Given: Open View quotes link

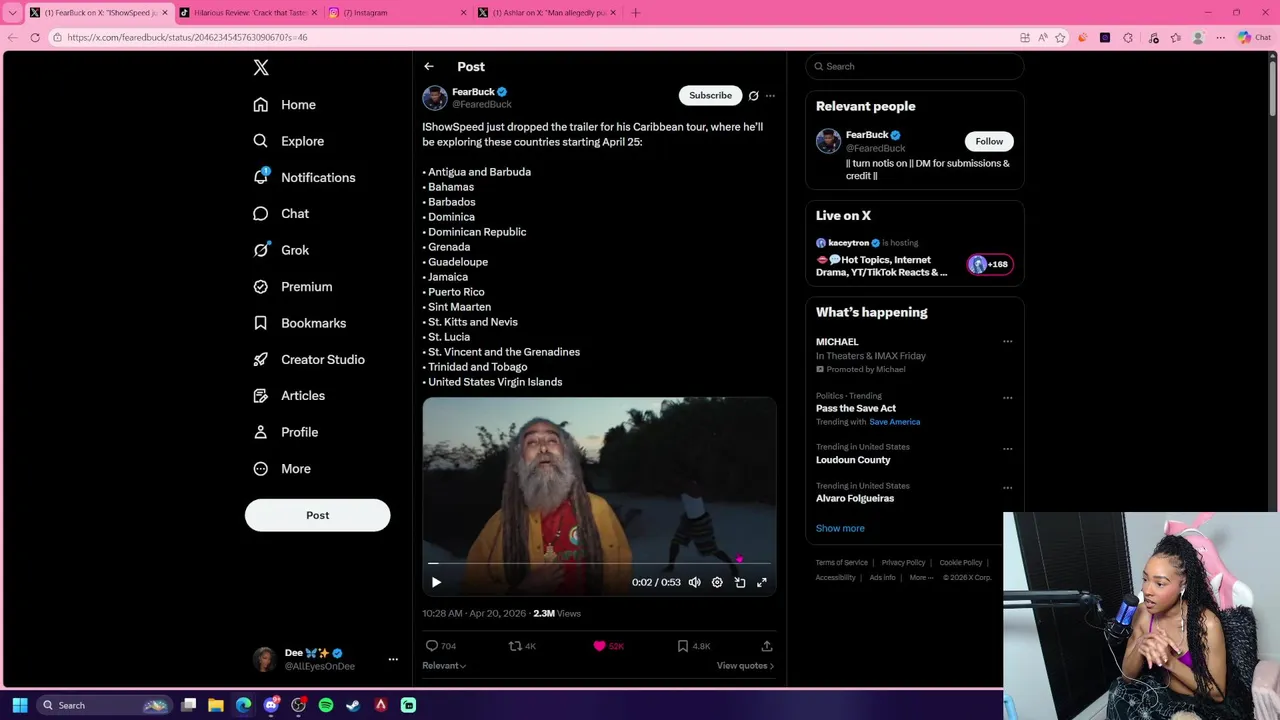Looking at the screenshot, I should [745, 666].
